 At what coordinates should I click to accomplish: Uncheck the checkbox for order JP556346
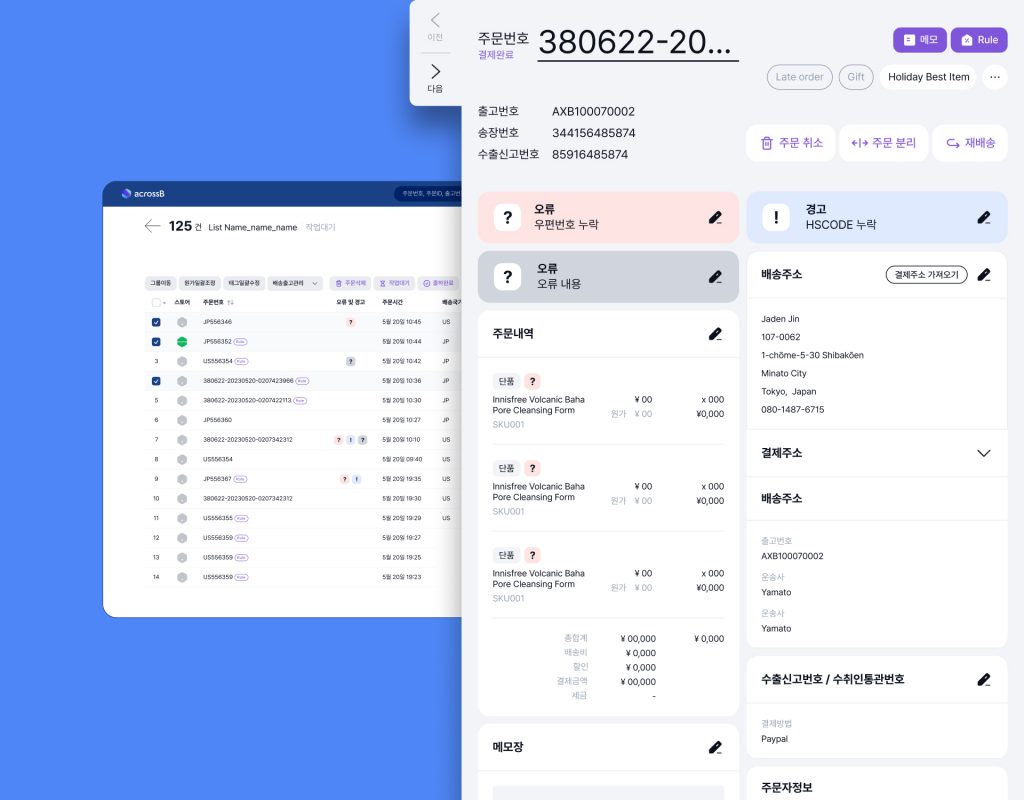[x=156, y=322]
